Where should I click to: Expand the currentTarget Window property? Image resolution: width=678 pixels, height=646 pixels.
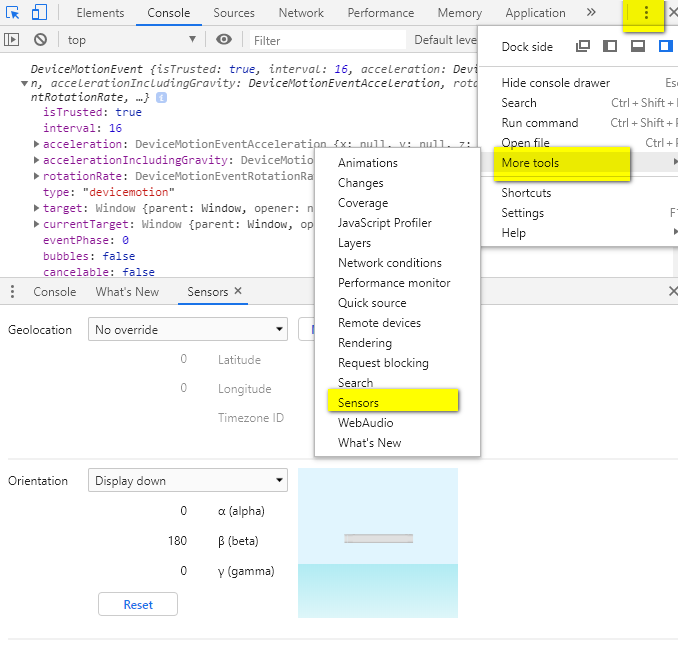36,224
